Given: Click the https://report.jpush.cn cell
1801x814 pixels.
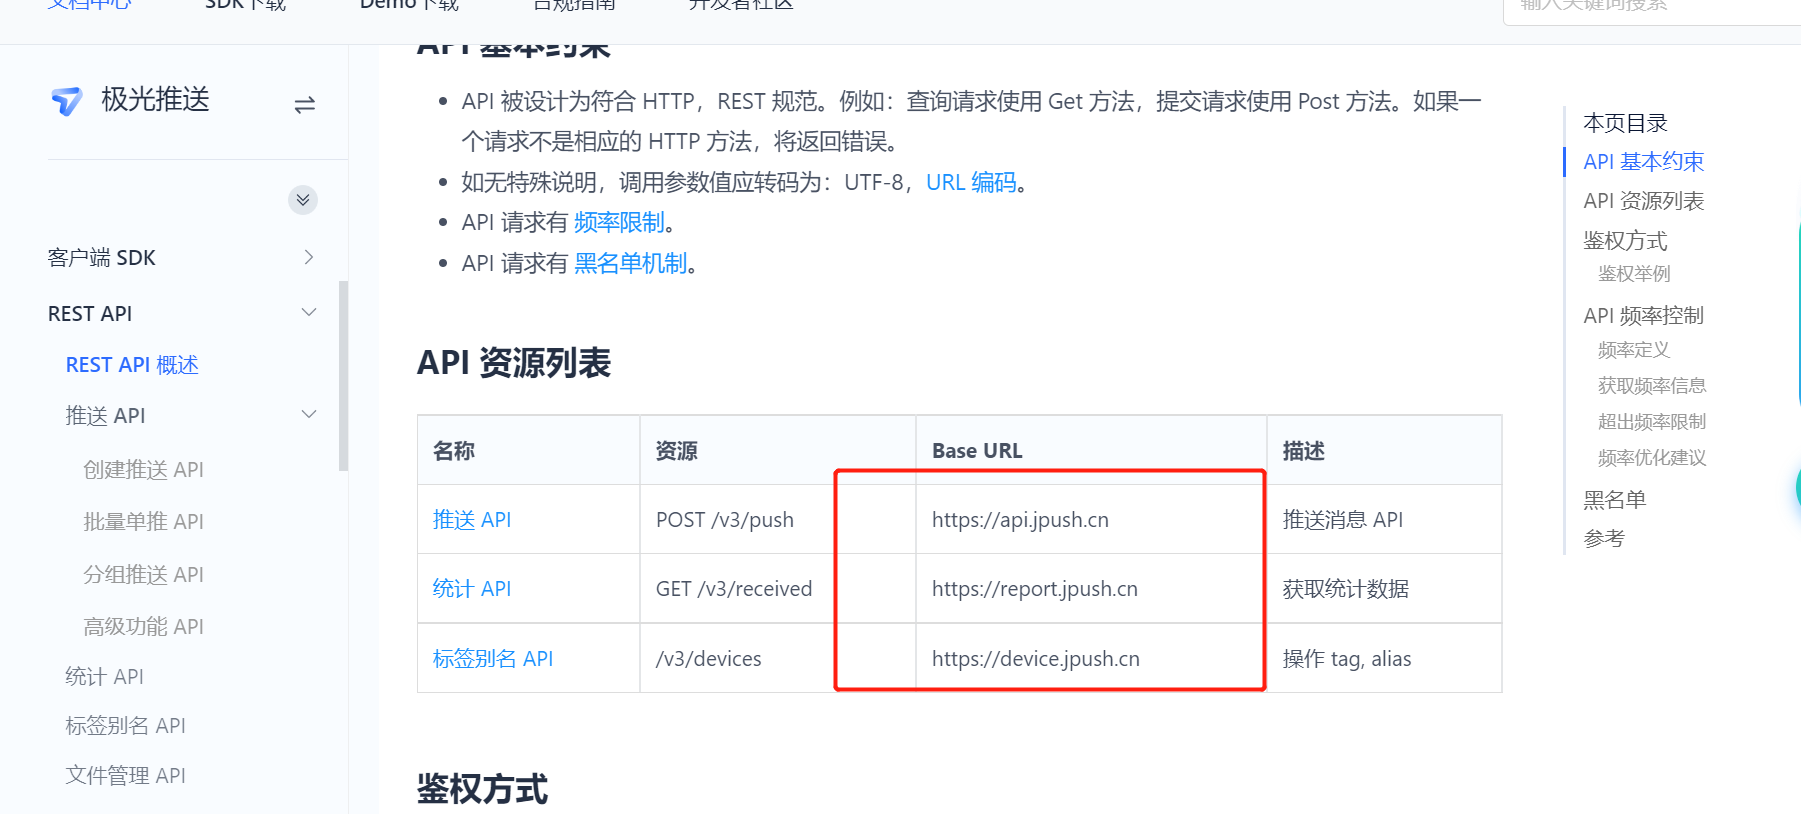Looking at the screenshot, I should coord(1091,588).
